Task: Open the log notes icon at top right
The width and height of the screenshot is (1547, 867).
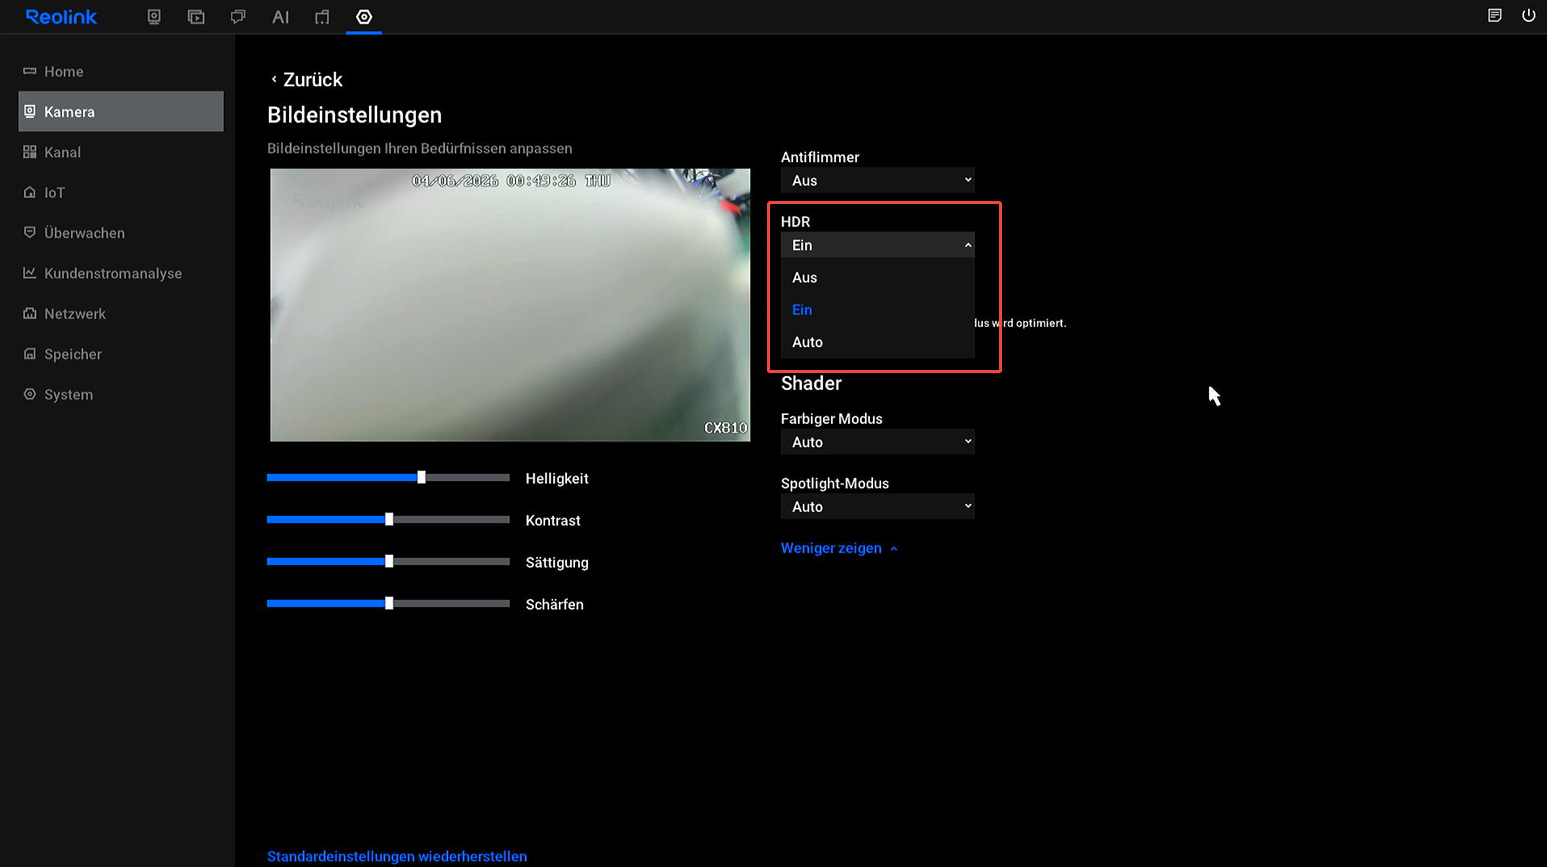Action: (1495, 16)
